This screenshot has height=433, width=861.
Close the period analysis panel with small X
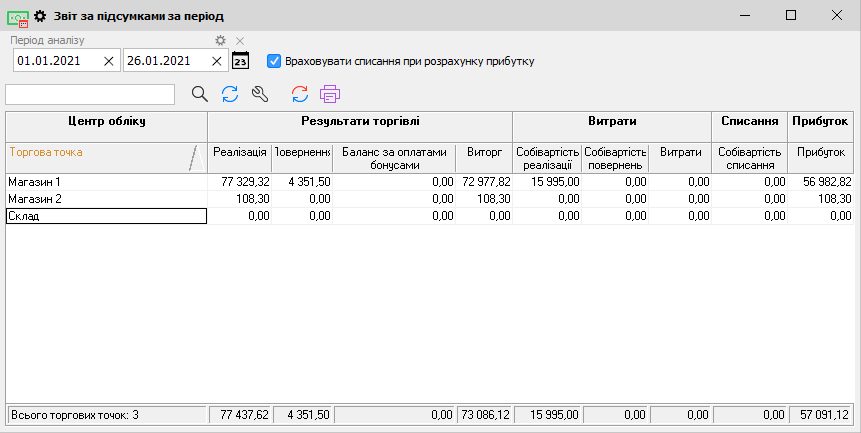click(240, 41)
